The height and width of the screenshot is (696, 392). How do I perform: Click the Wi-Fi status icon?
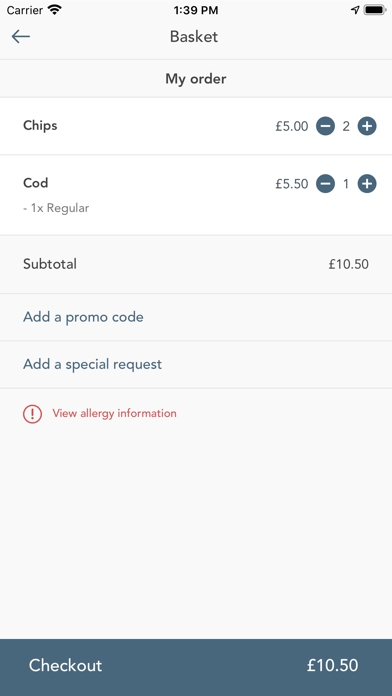55,10
